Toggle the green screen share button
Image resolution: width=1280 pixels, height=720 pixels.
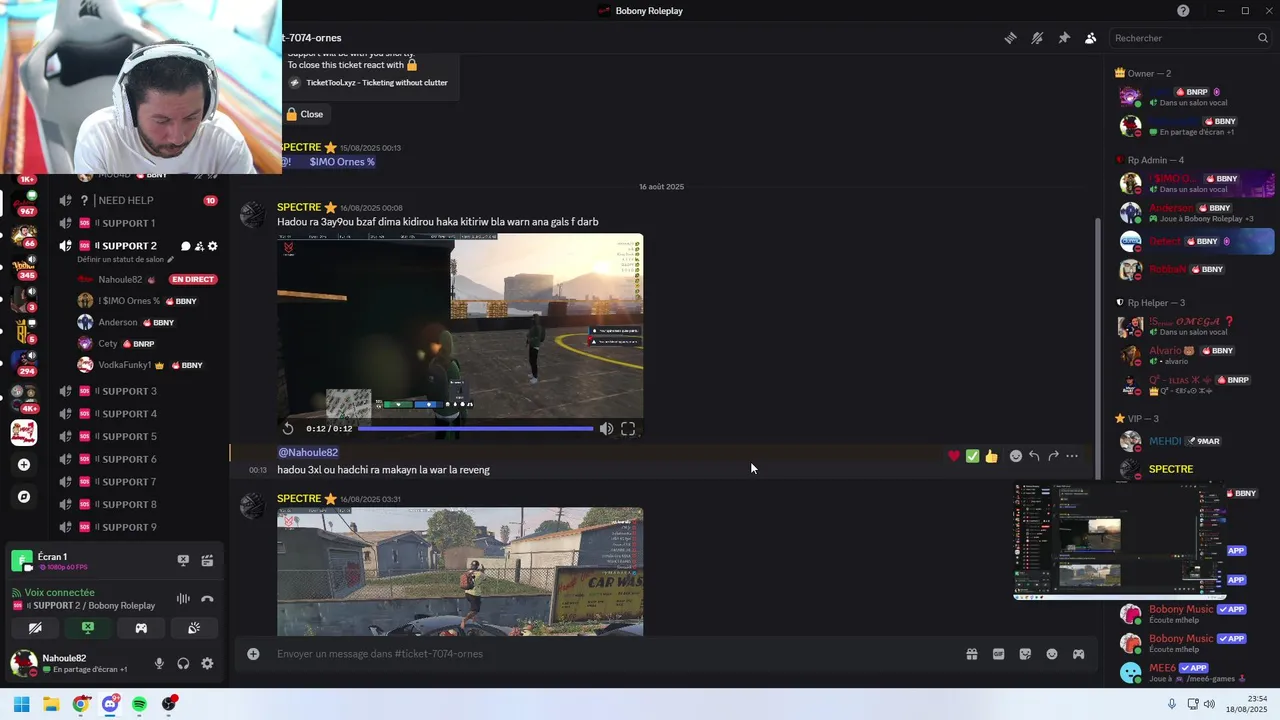click(x=88, y=628)
